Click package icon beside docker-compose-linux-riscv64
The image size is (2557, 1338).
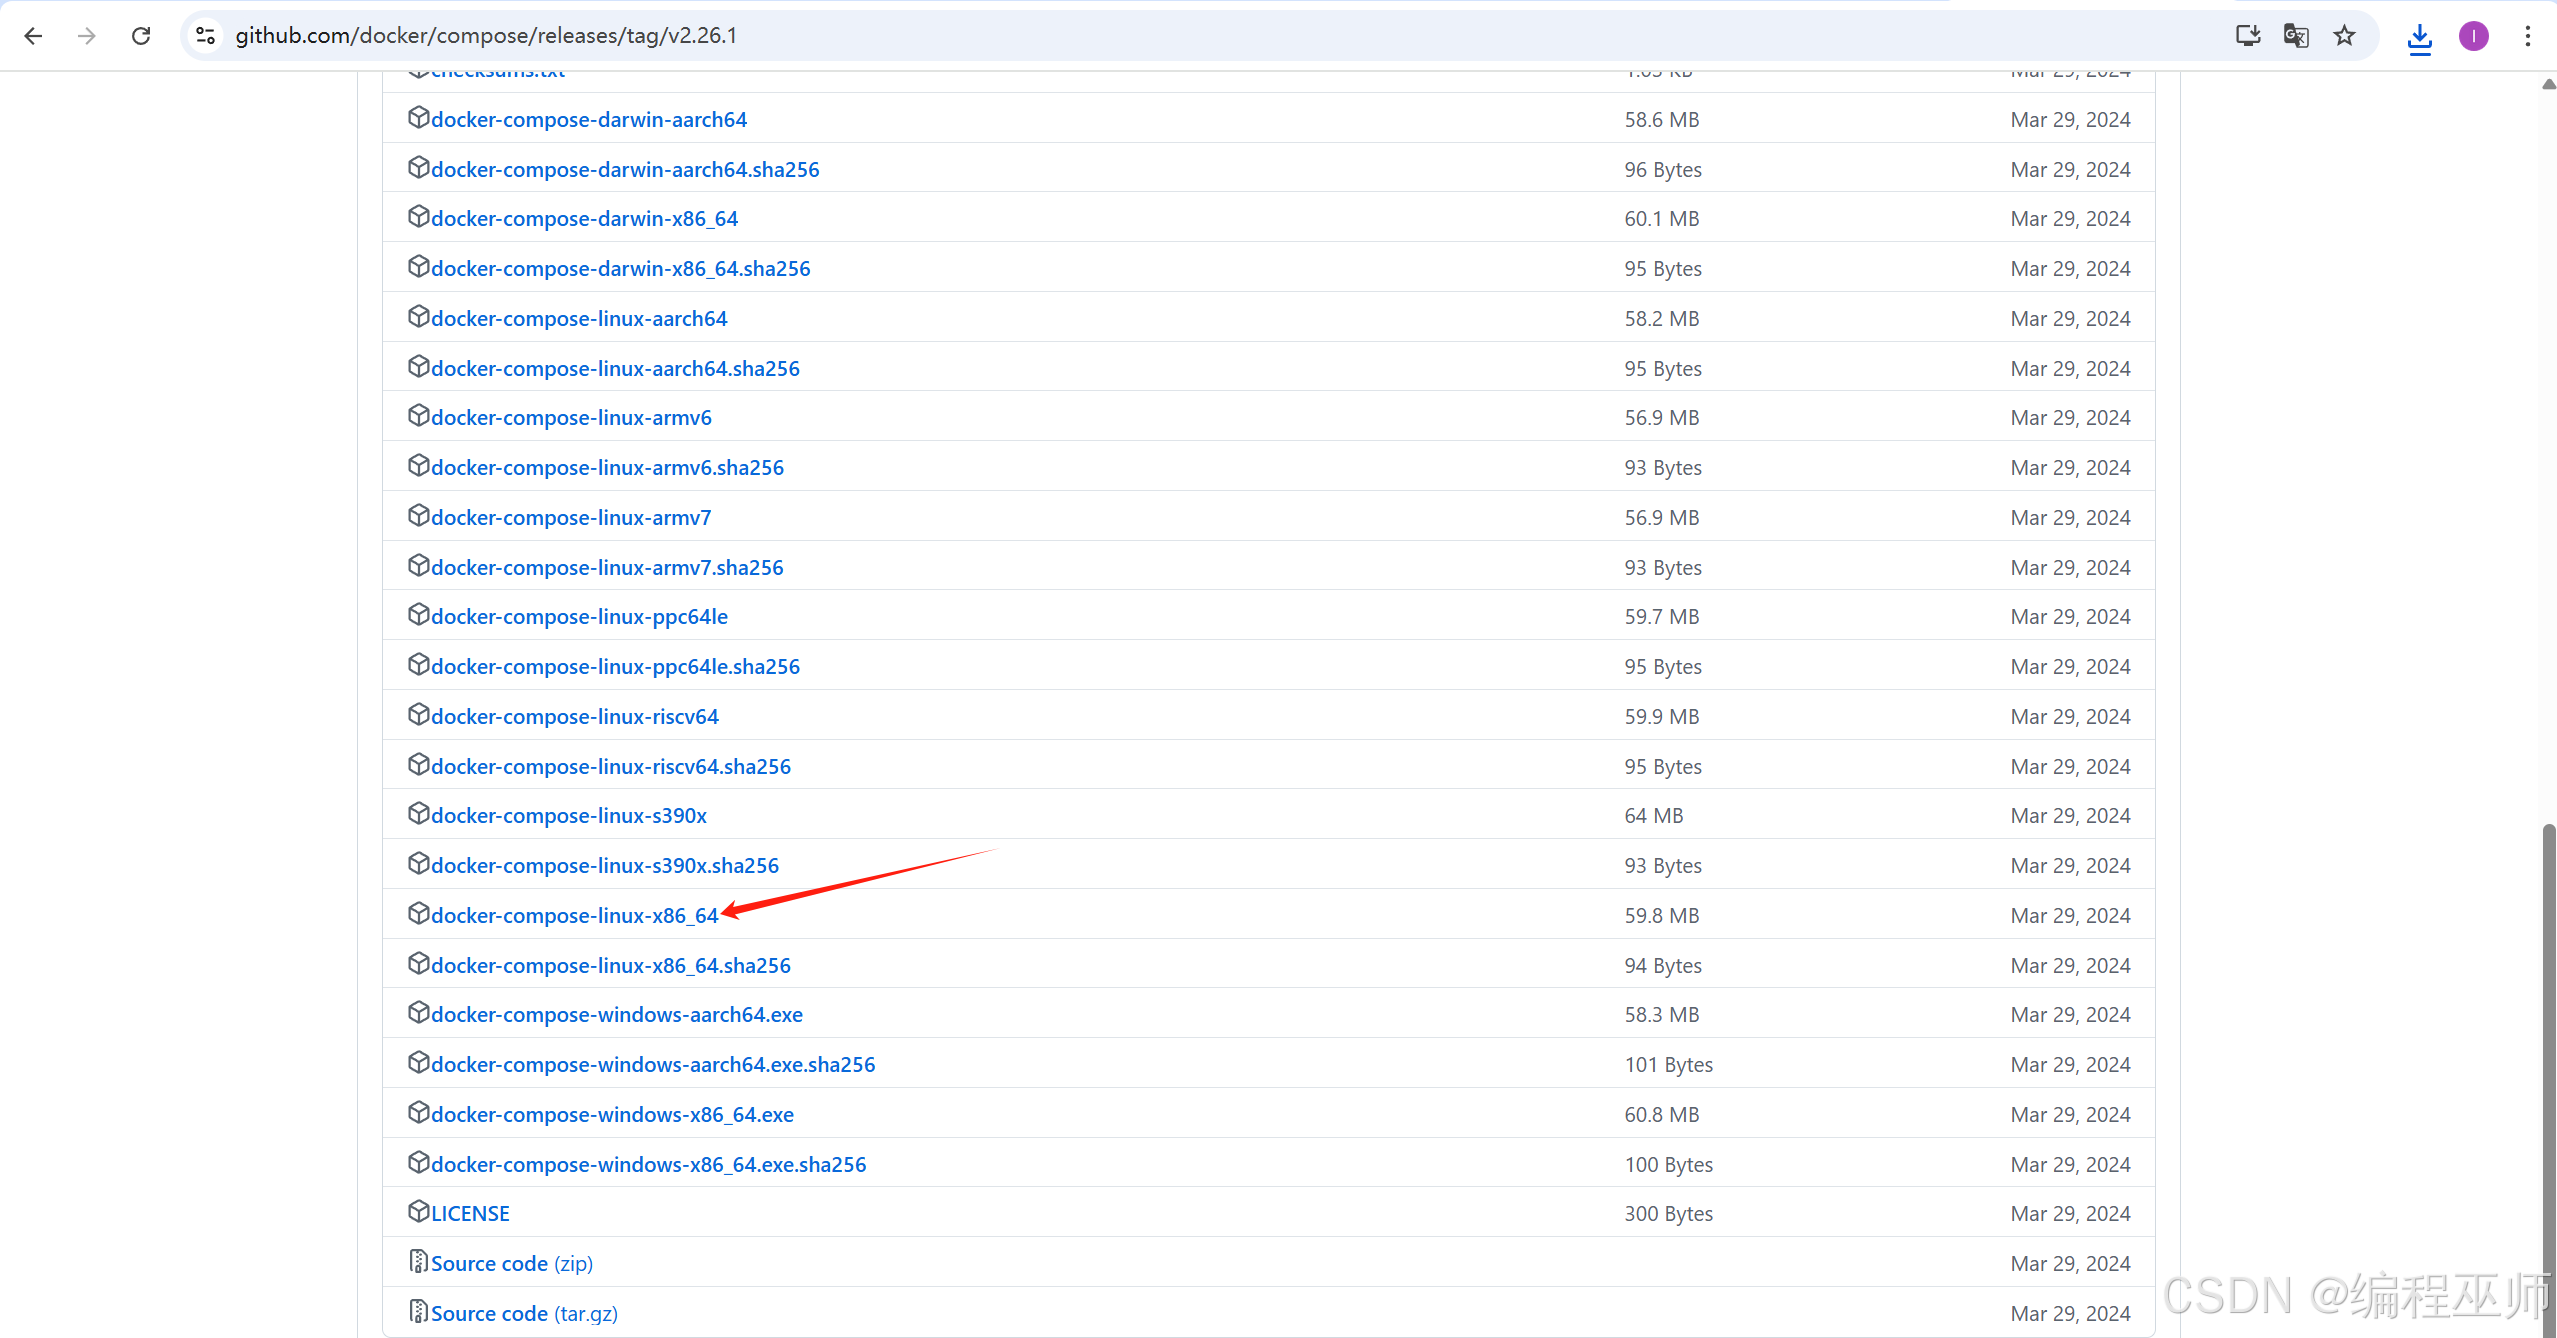(x=418, y=714)
